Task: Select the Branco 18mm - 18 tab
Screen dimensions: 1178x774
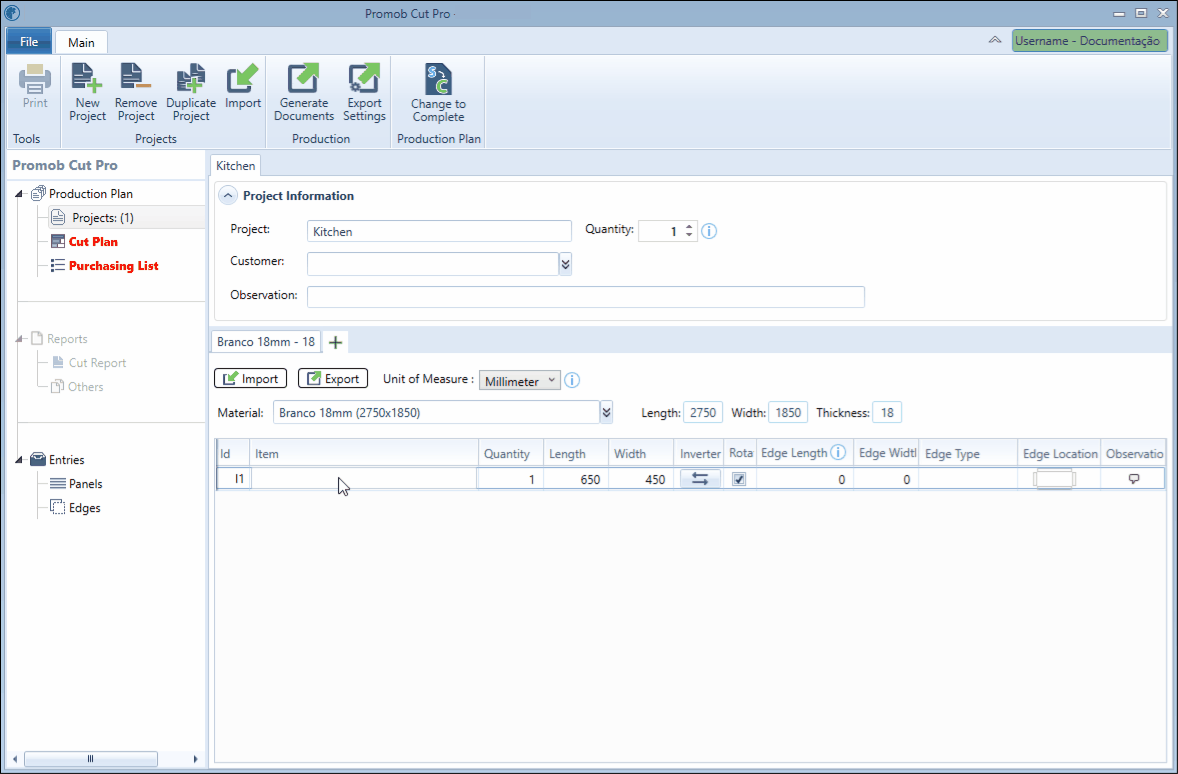Action: click(x=266, y=342)
